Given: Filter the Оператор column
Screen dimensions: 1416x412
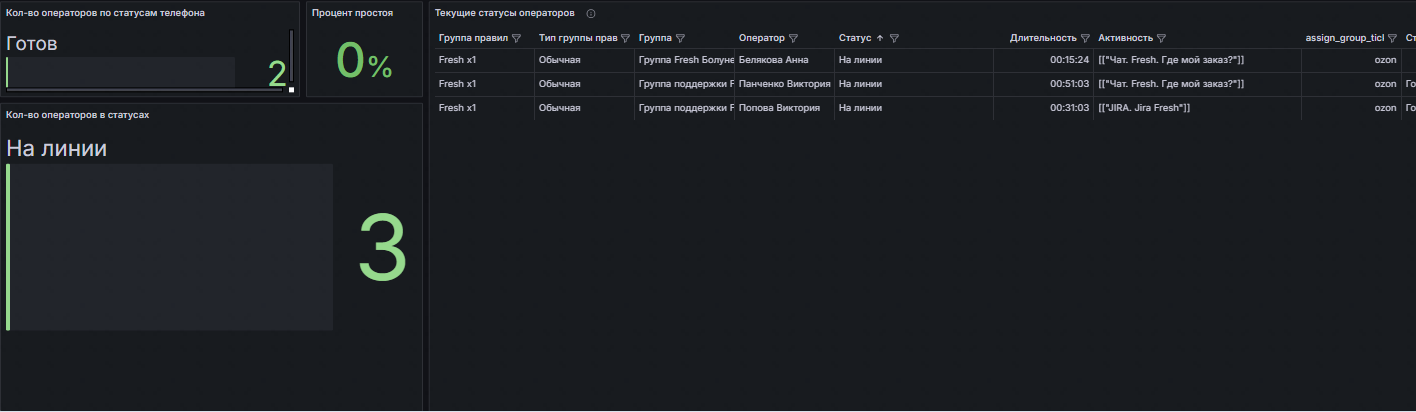Looking at the screenshot, I should (x=793, y=38).
